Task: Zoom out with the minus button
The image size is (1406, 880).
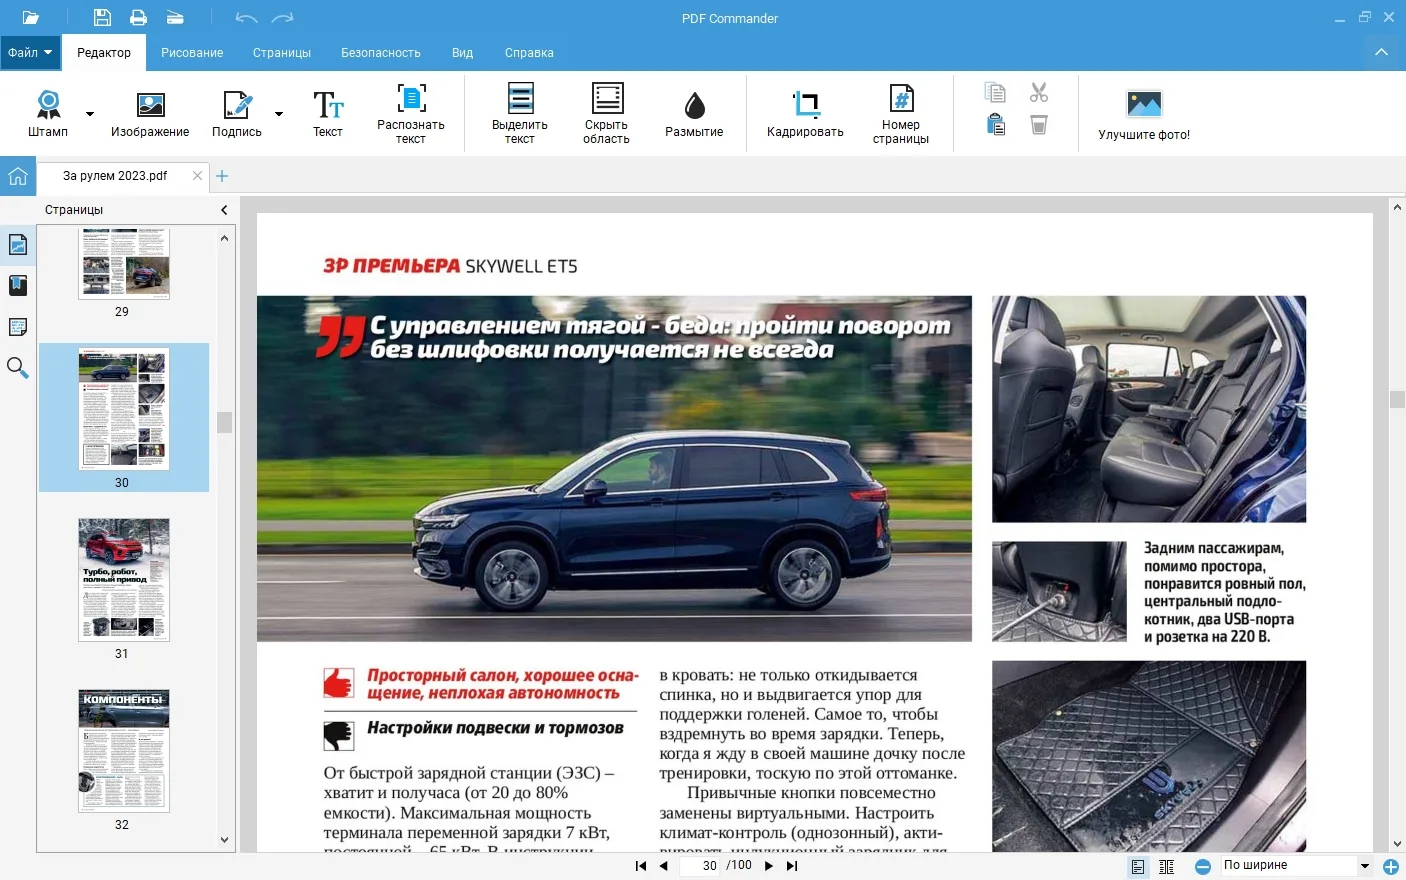Action: click(x=1203, y=866)
